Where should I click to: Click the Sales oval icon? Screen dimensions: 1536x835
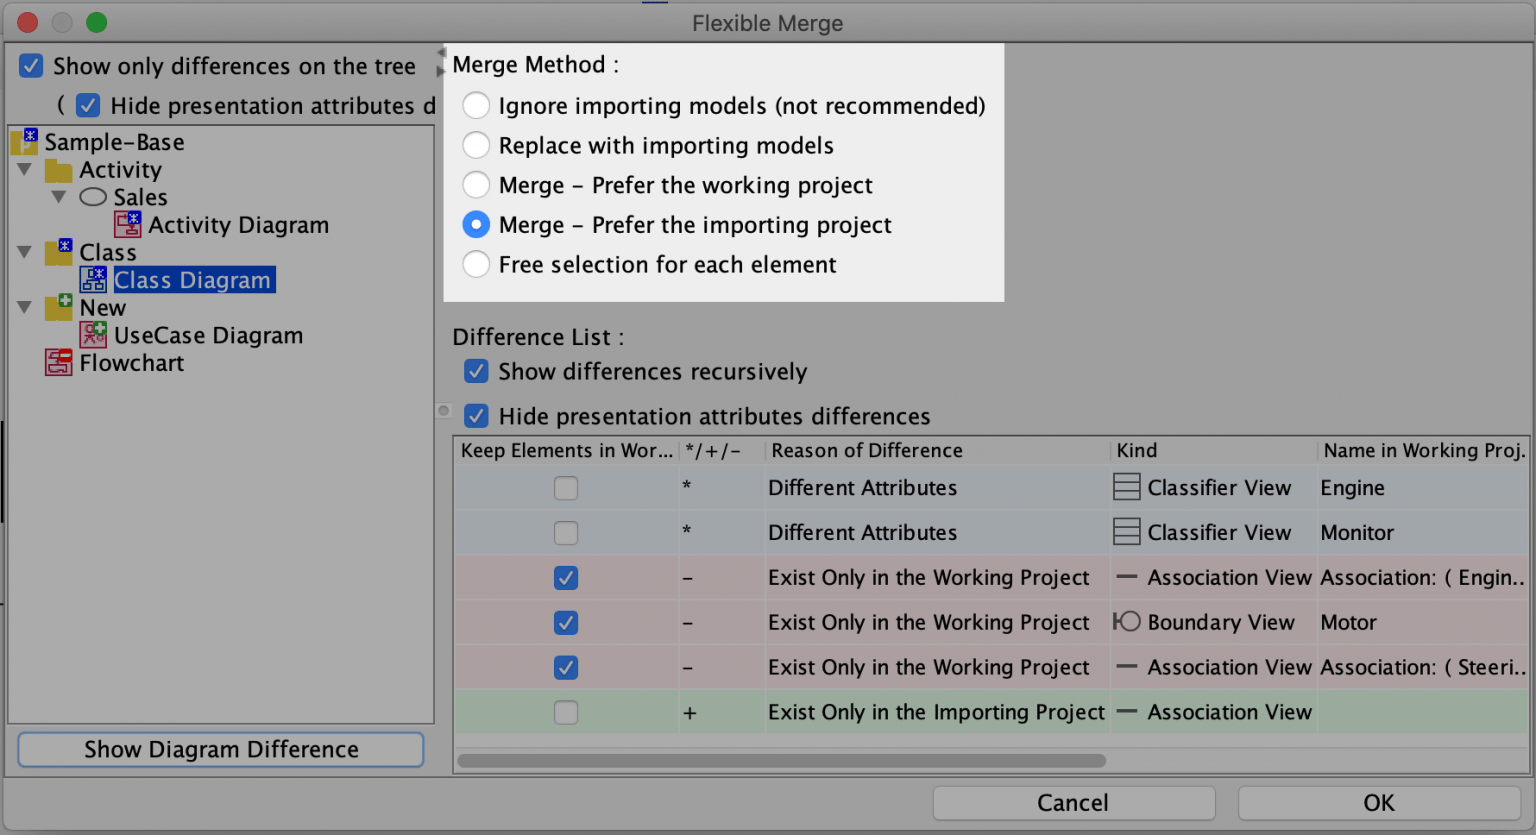click(x=93, y=197)
